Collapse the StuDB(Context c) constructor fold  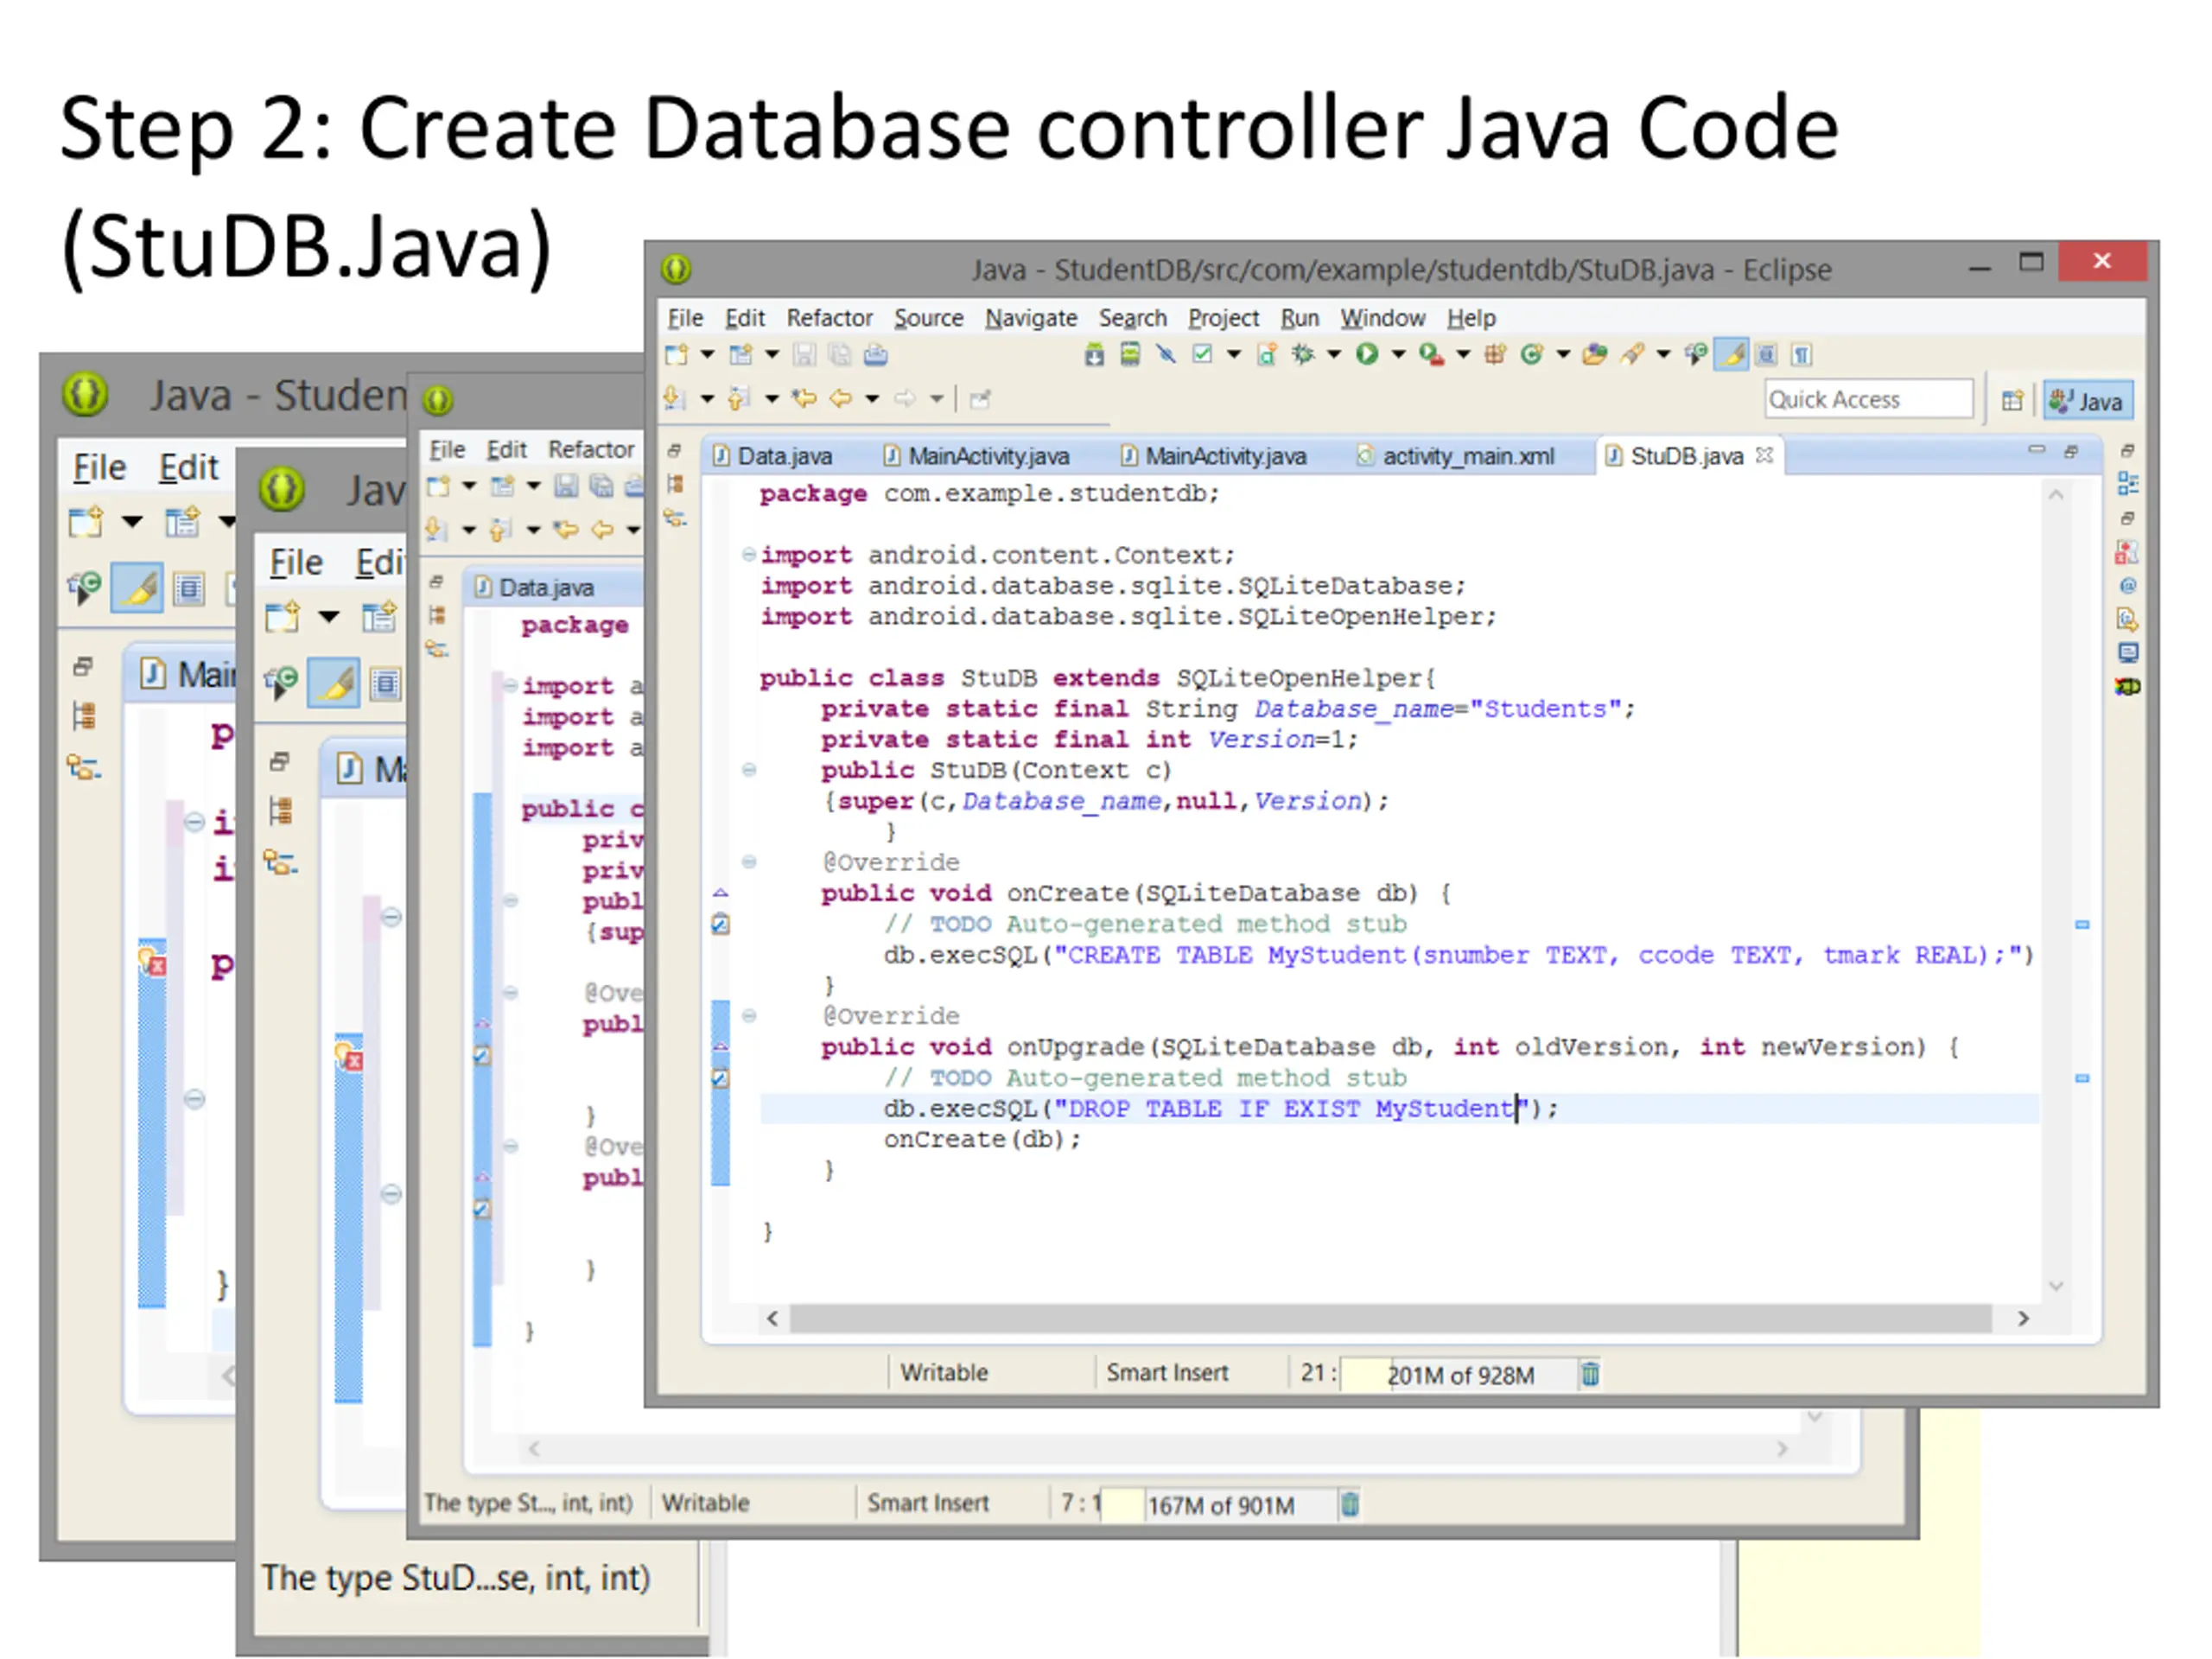[748, 770]
